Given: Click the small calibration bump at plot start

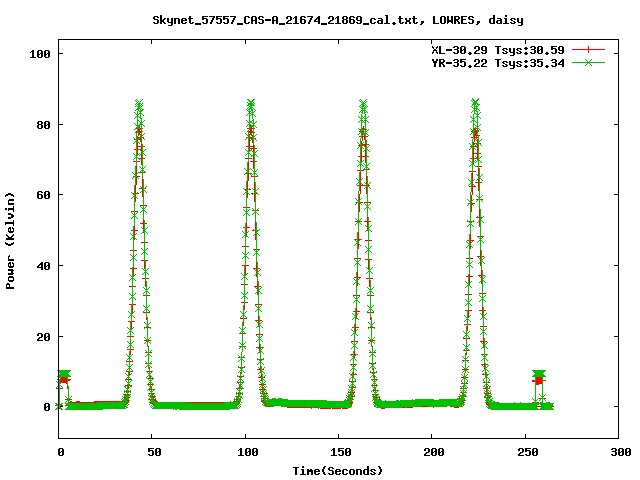Looking at the screenshot, I should point(64,376).
